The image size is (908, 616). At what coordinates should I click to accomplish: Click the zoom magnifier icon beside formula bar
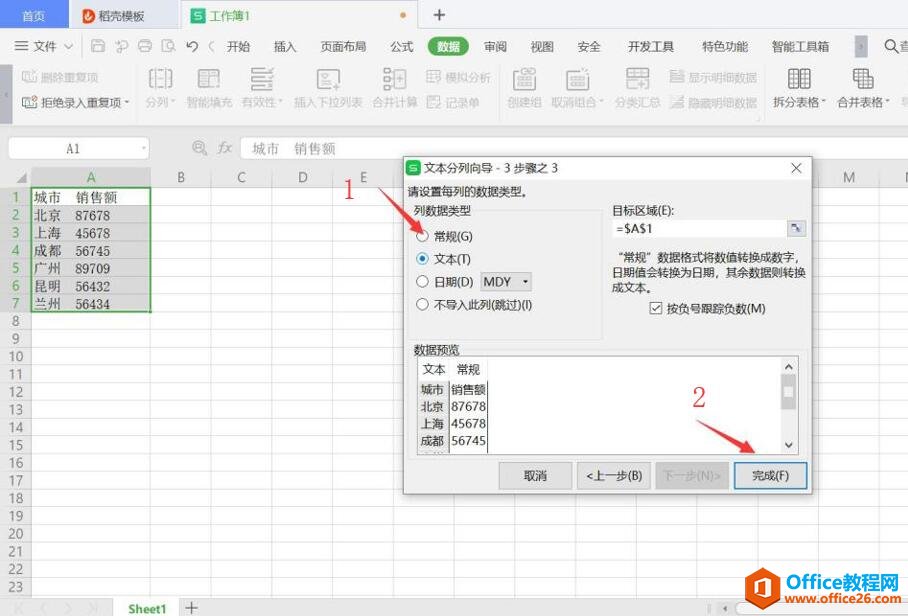(x=199, y=148)
